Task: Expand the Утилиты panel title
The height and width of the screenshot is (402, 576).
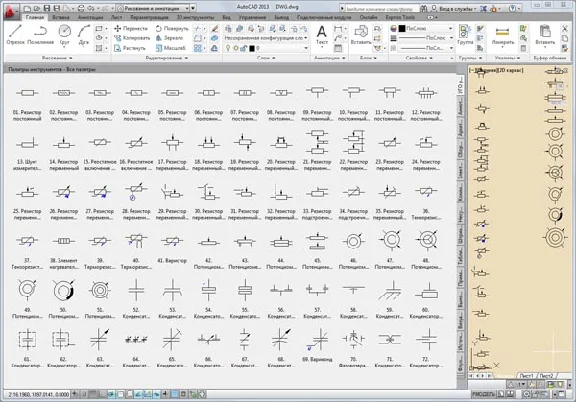Action: [x=507, y=58]
